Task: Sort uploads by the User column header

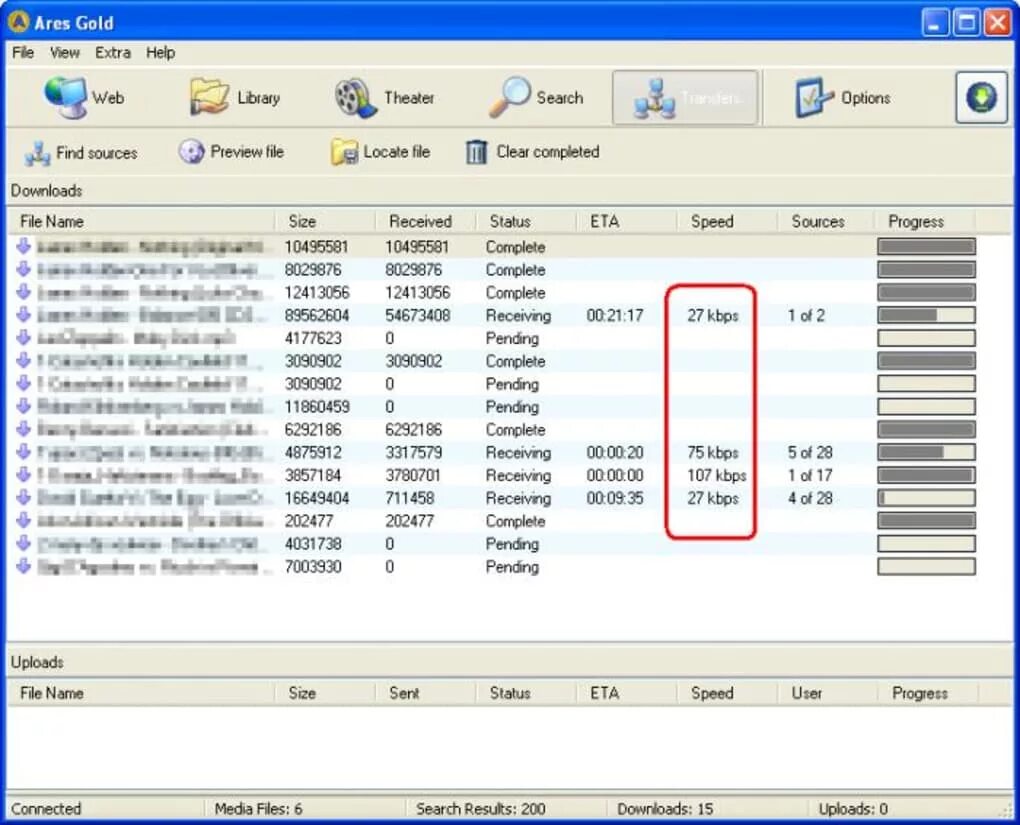Action: 827,693
